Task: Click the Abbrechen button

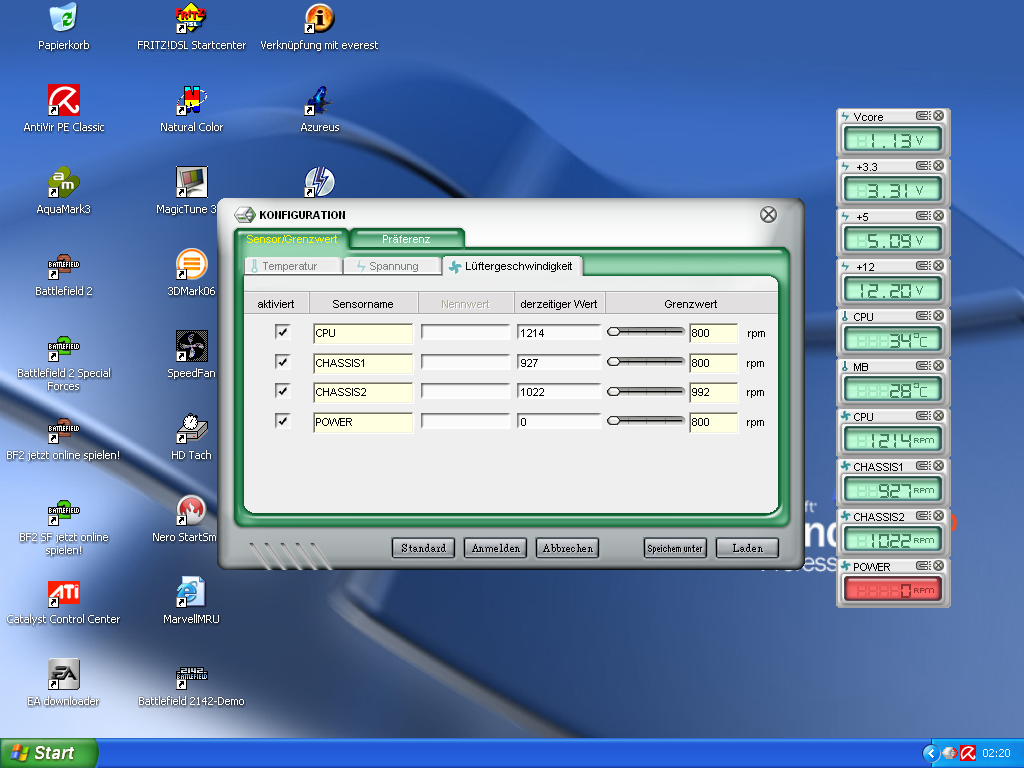Action: (568, 548)
